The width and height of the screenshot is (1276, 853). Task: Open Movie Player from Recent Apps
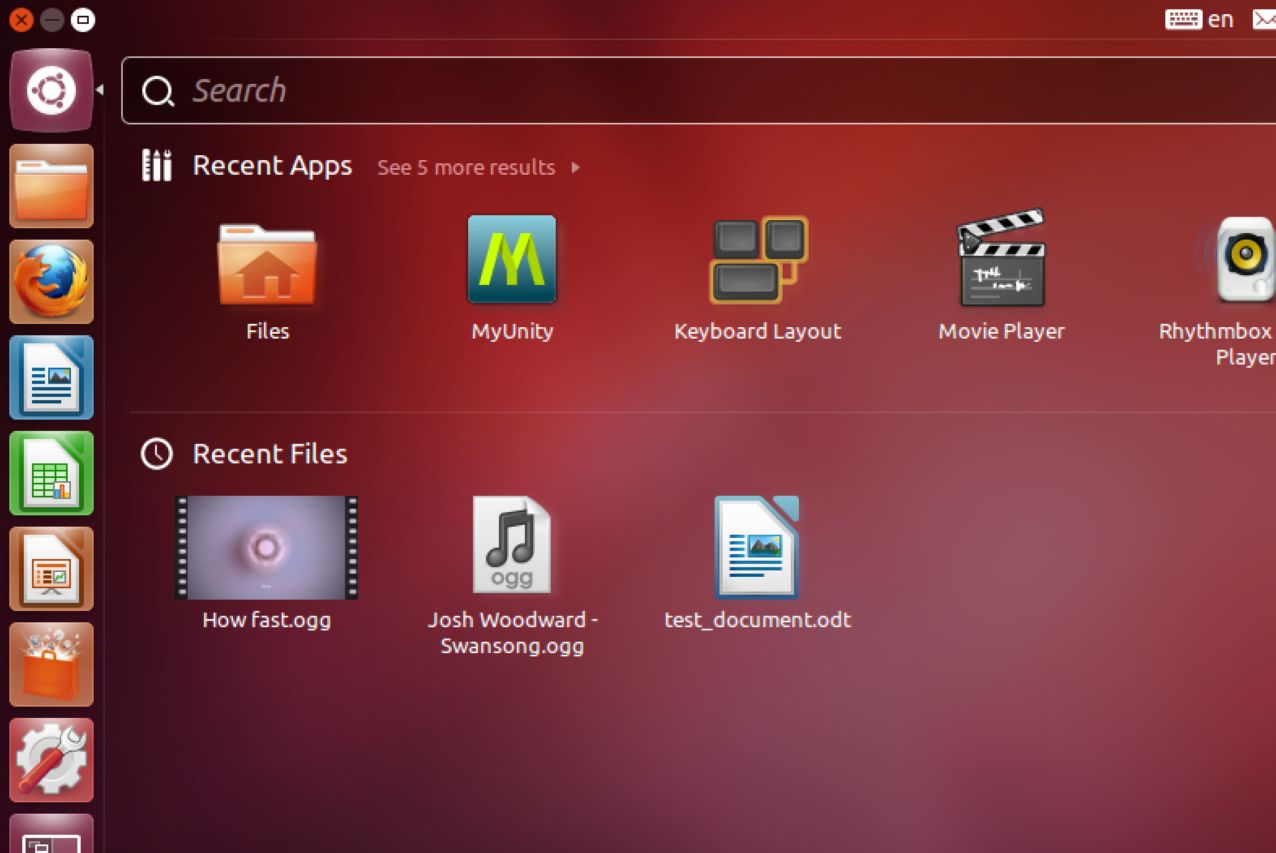point(1001,258)
